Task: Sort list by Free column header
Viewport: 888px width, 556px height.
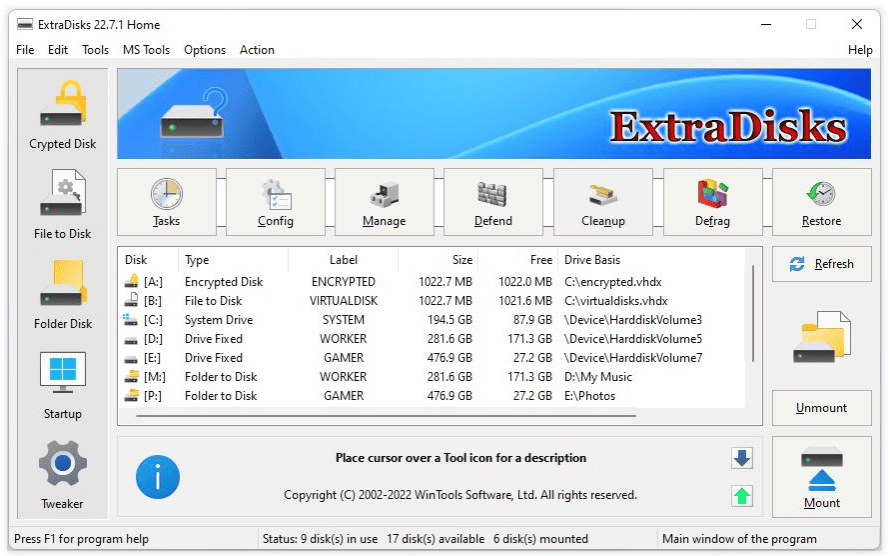Action: [541, 260]
